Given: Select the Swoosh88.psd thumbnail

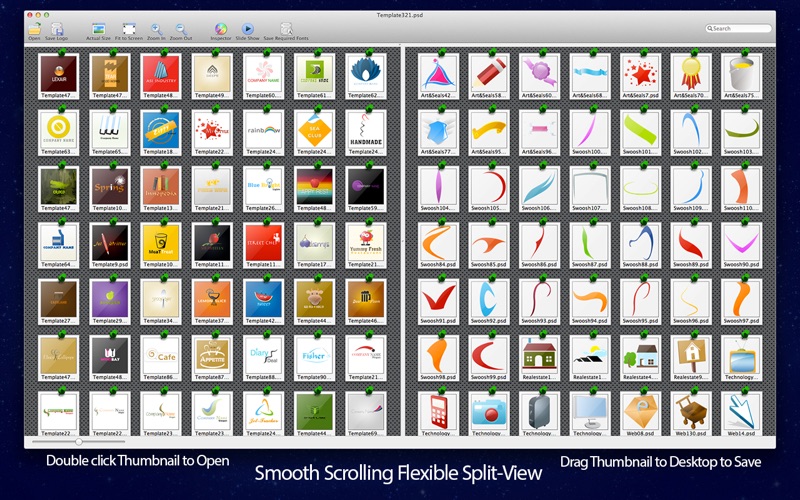Looking at the screenshot, I should (640, 245).
